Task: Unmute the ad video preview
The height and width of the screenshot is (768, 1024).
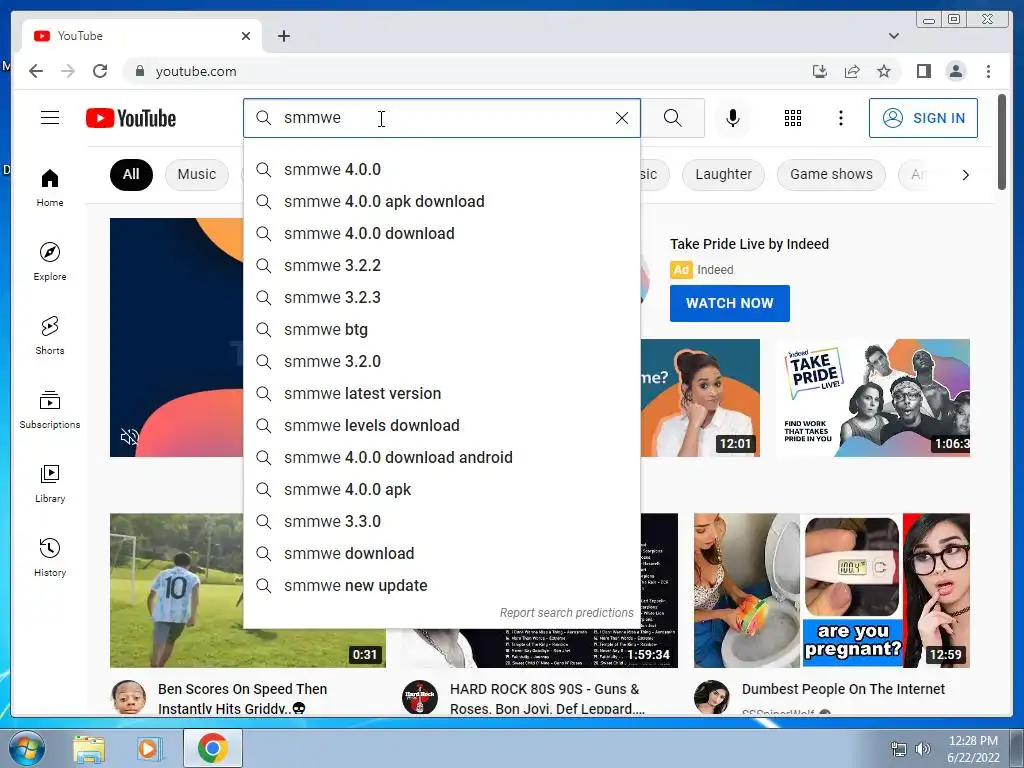Action: [130, 436]
